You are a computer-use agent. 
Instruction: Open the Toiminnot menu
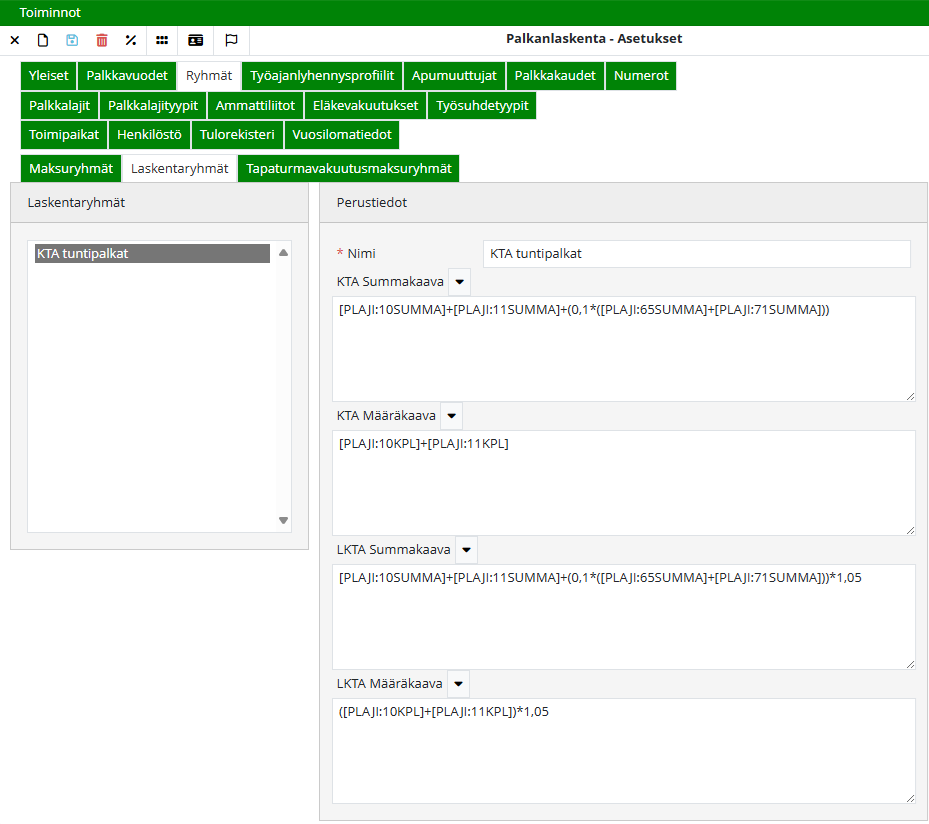tap(50, 13)
